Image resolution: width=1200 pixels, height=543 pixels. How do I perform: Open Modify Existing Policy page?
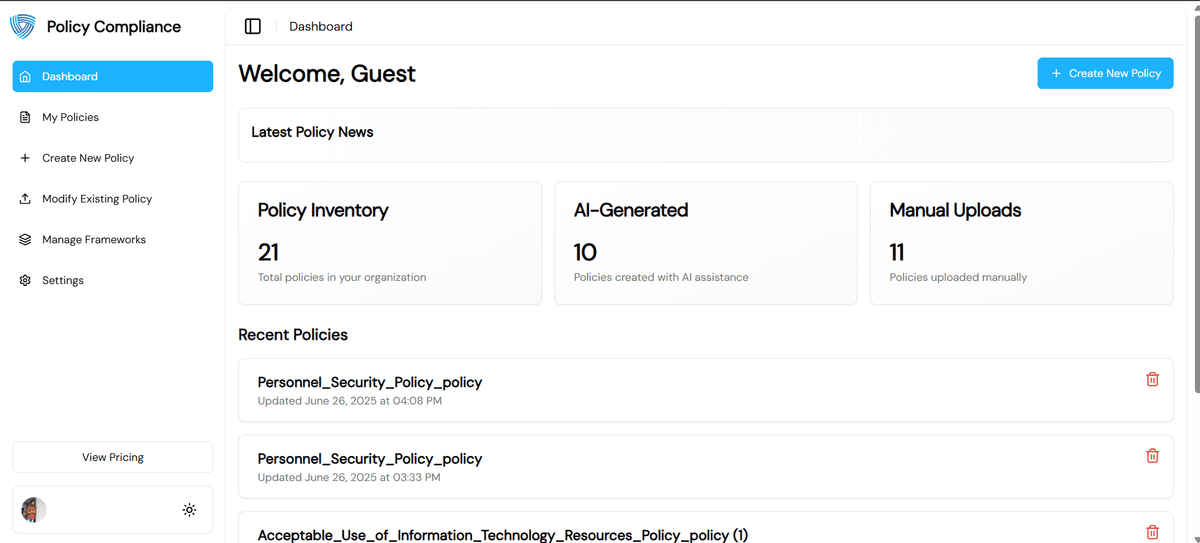[97, 199]
